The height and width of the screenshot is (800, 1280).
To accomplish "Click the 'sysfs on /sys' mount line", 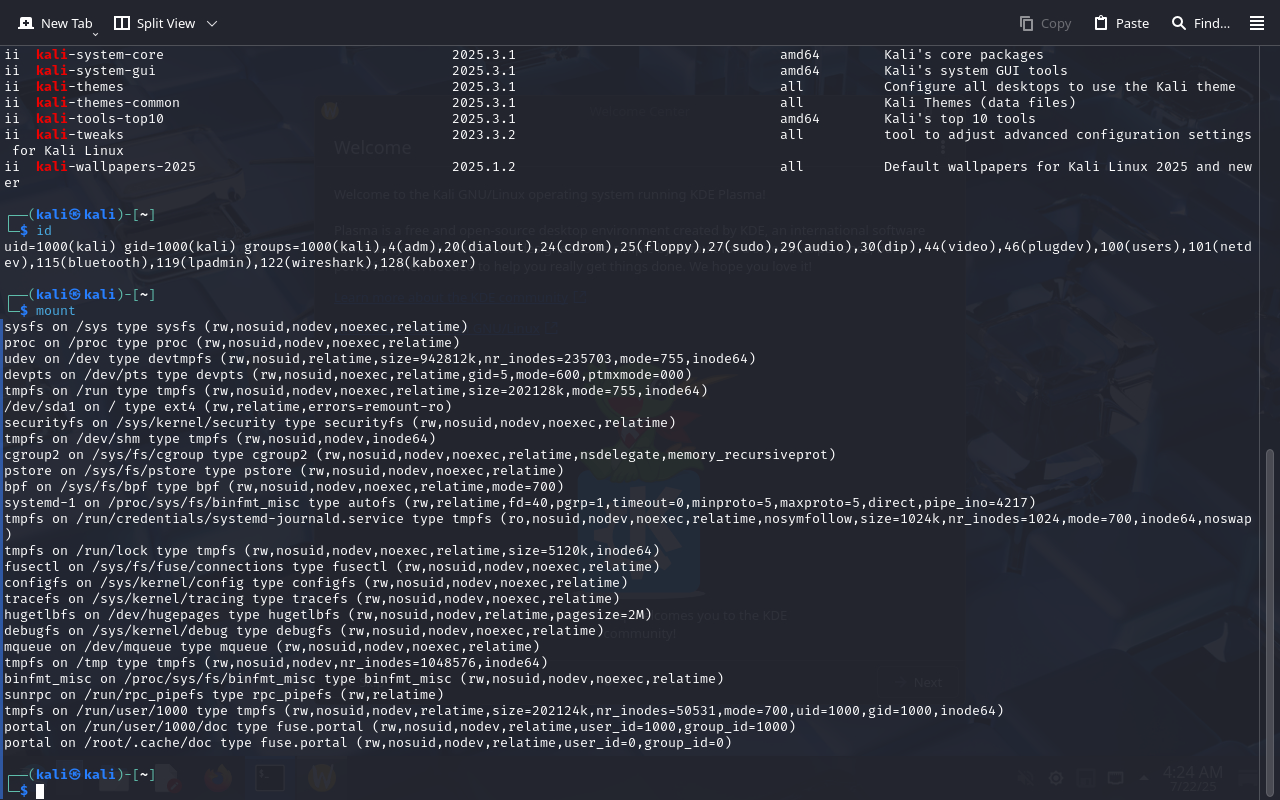I will click(x=236, y=327).
